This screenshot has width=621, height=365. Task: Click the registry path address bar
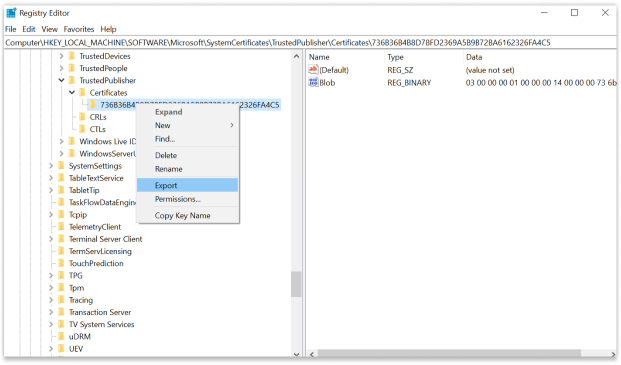[x=310, y=43]
